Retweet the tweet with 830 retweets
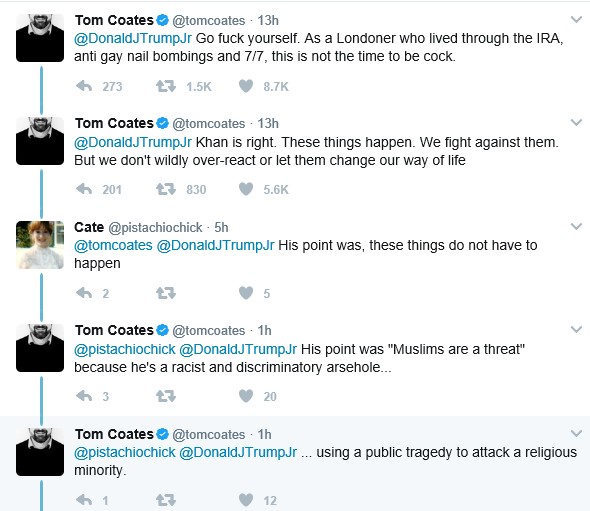Image resolution: width=590 pixels, height=511 pixels. coord(166,189)
